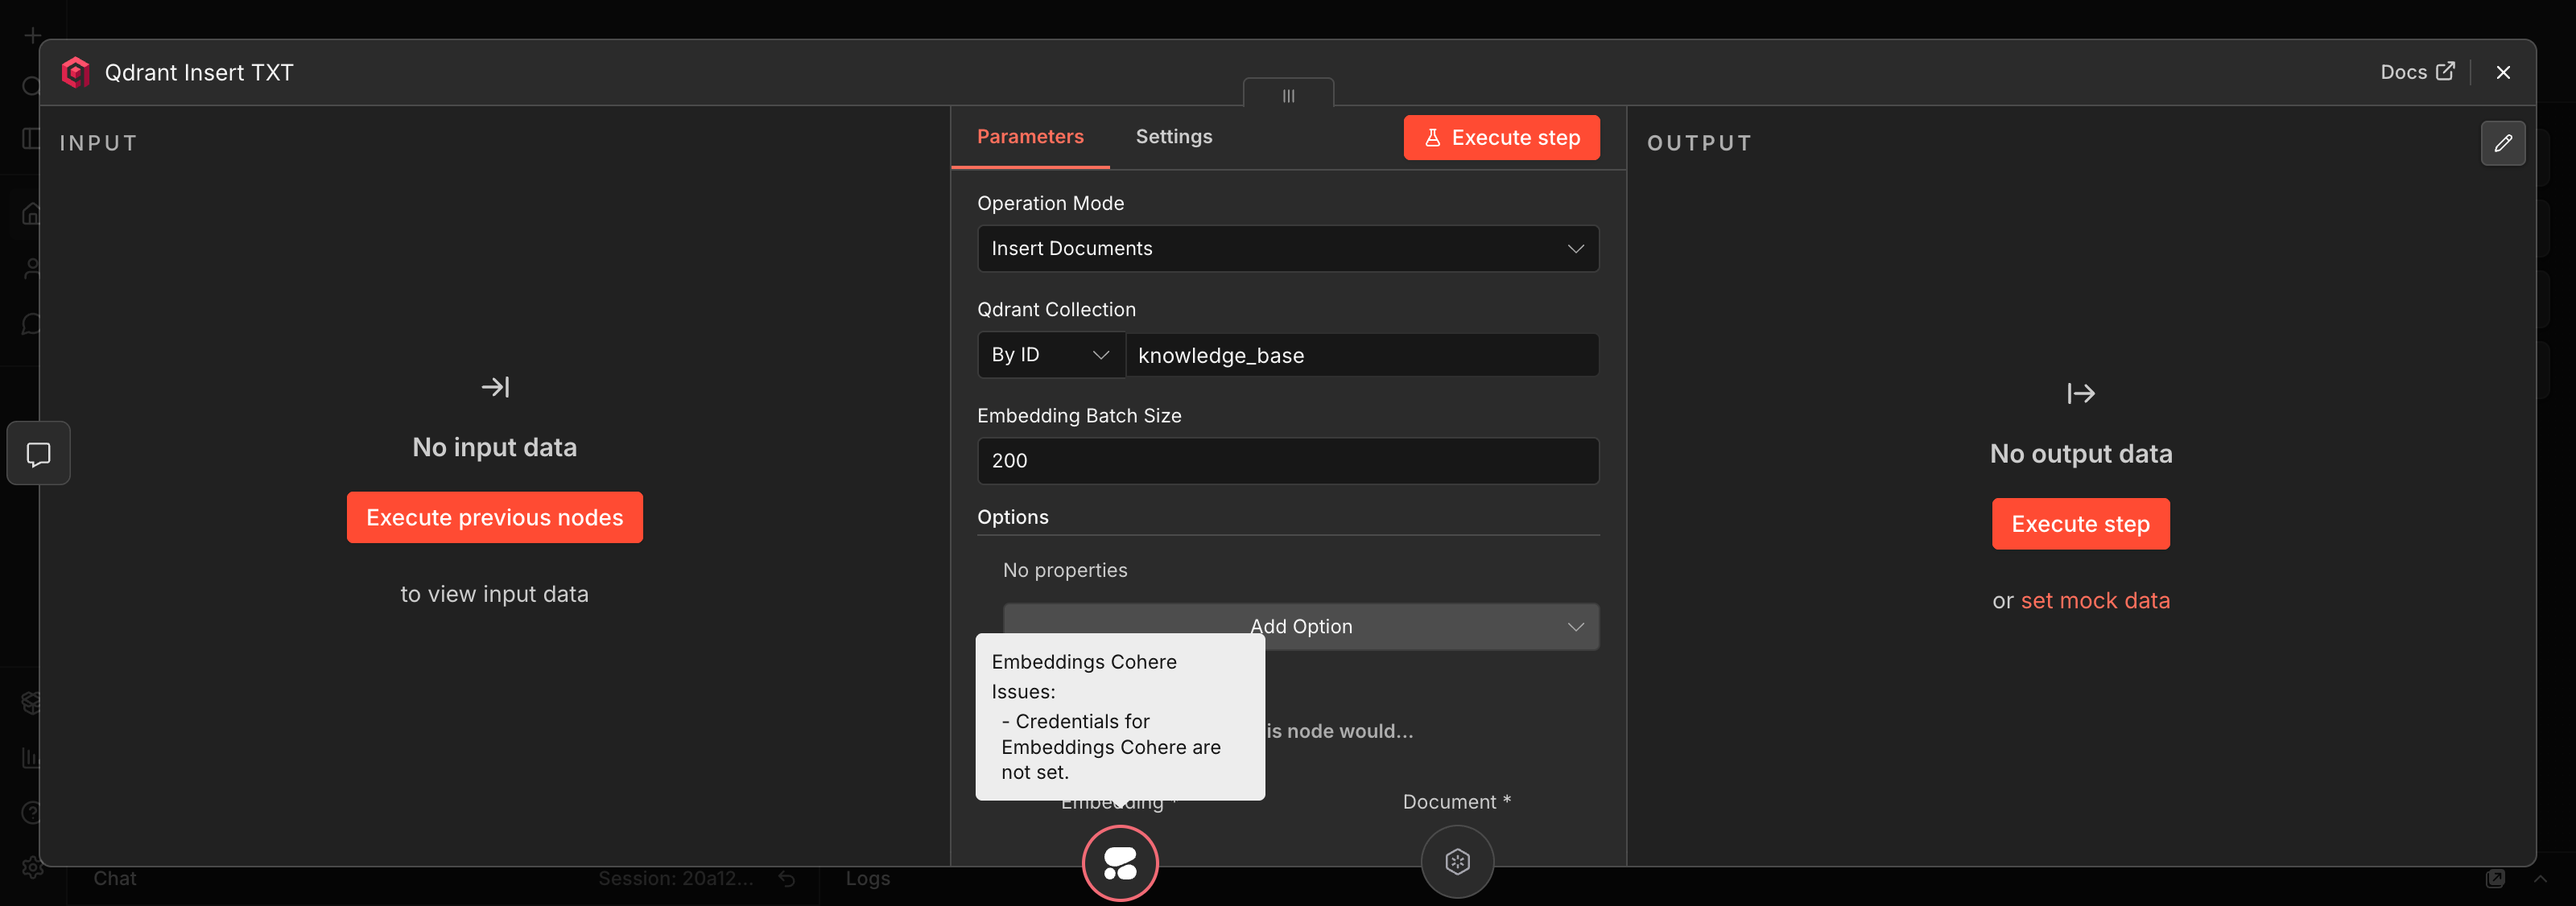Click the input arrow icon
Image resolution: width=2576 pixels, height=906 pixels.
[495, 387]
